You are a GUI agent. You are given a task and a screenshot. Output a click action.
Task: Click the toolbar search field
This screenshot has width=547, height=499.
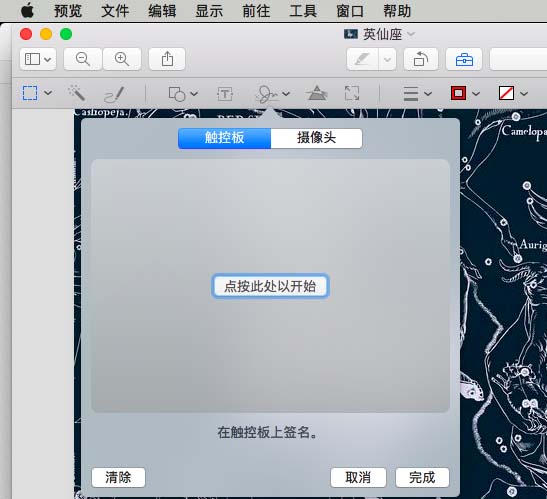point(518,59)
